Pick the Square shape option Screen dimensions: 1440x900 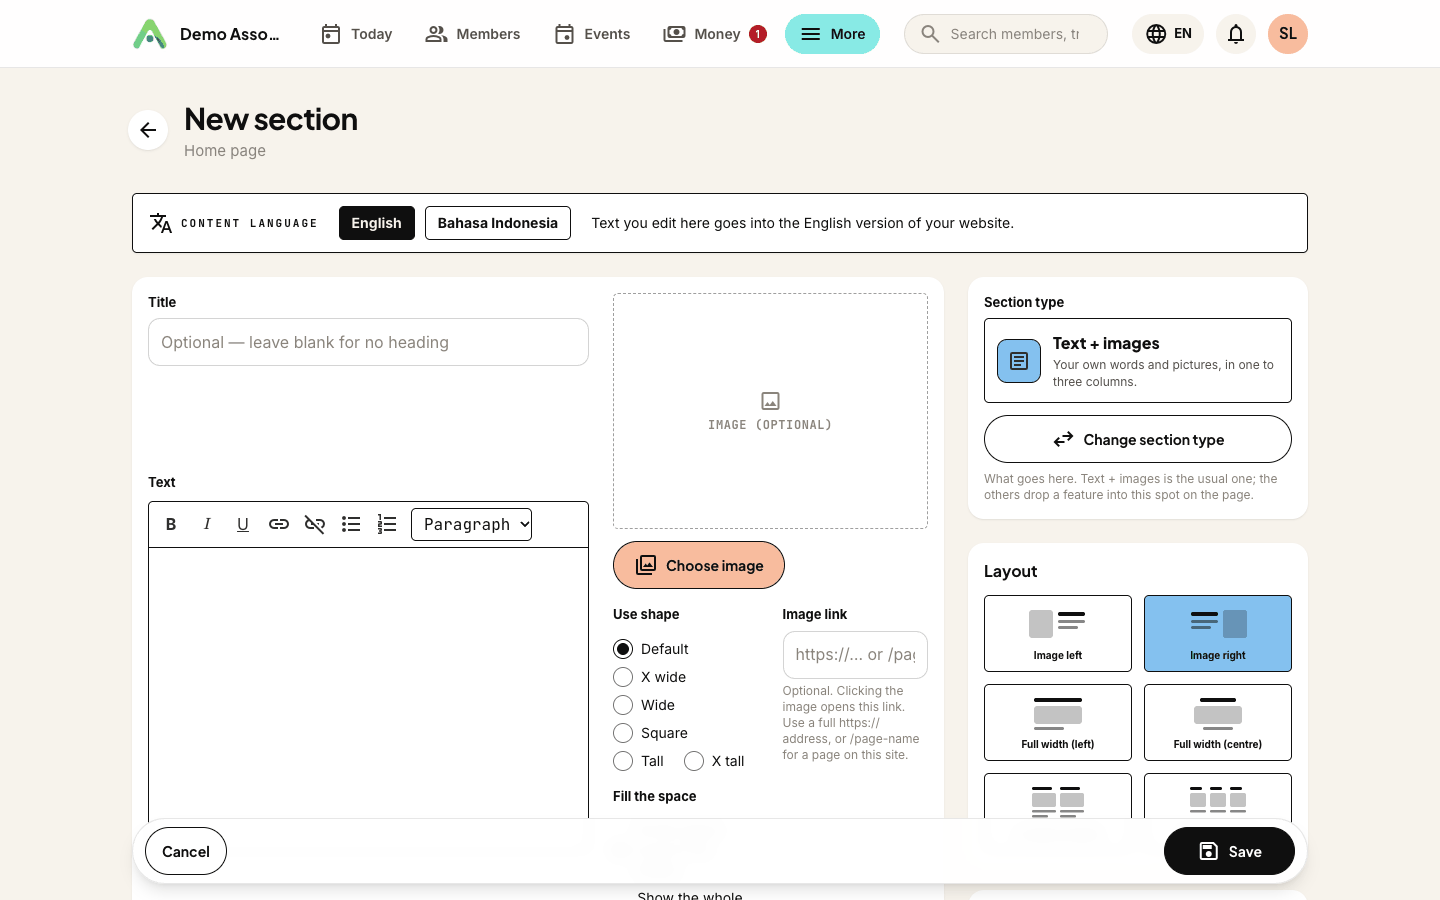[x=623, y=733]
